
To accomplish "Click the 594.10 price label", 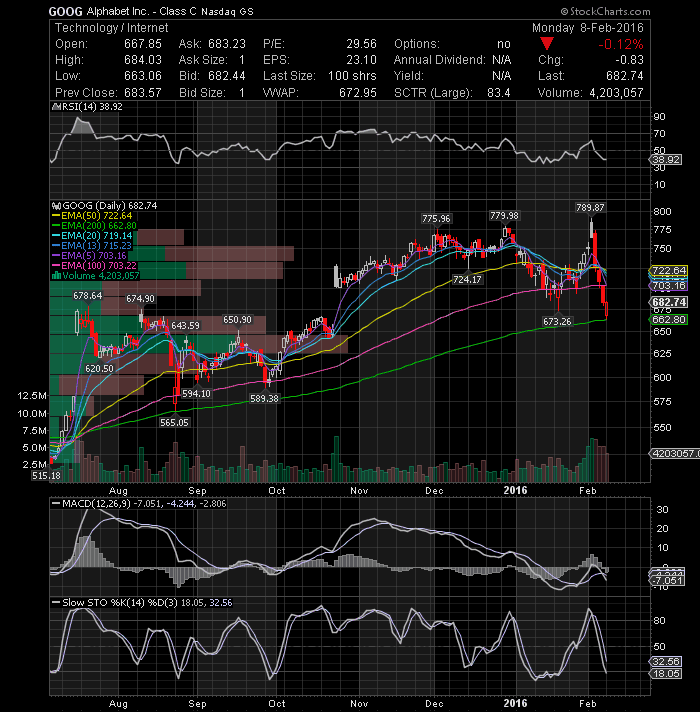I will [196, 393].
